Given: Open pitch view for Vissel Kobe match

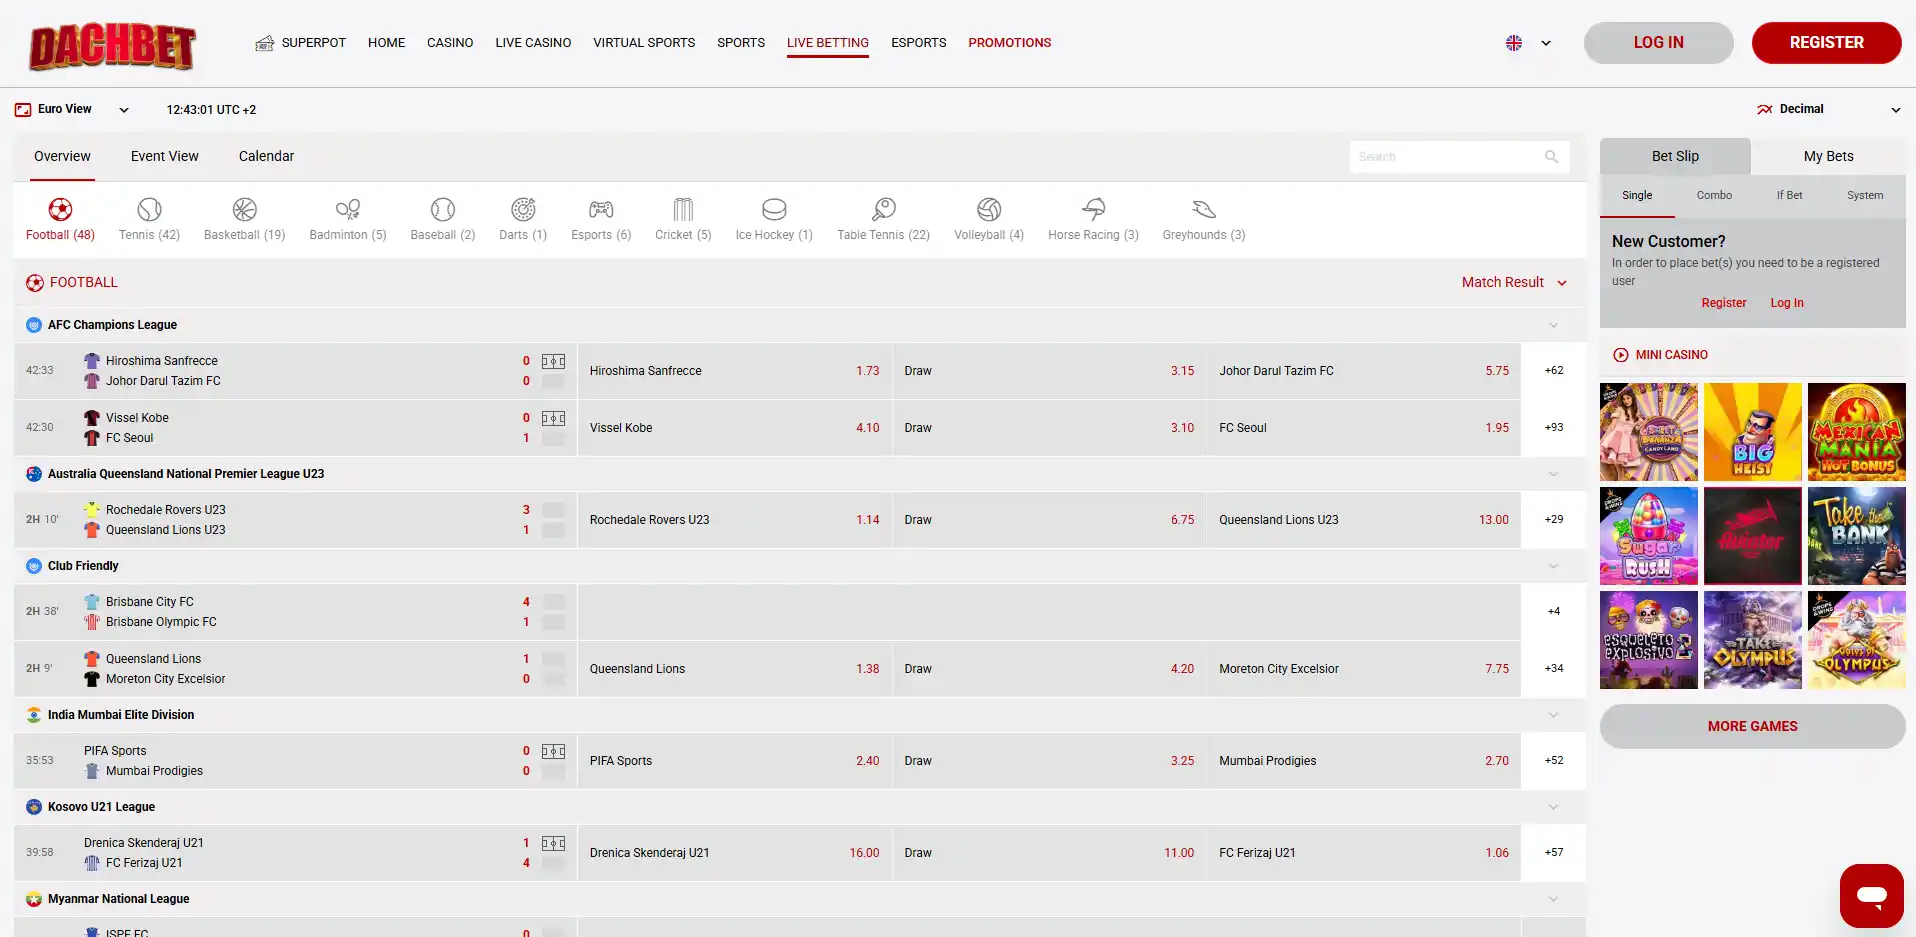Looking at the screenshot, I should 553,418.
